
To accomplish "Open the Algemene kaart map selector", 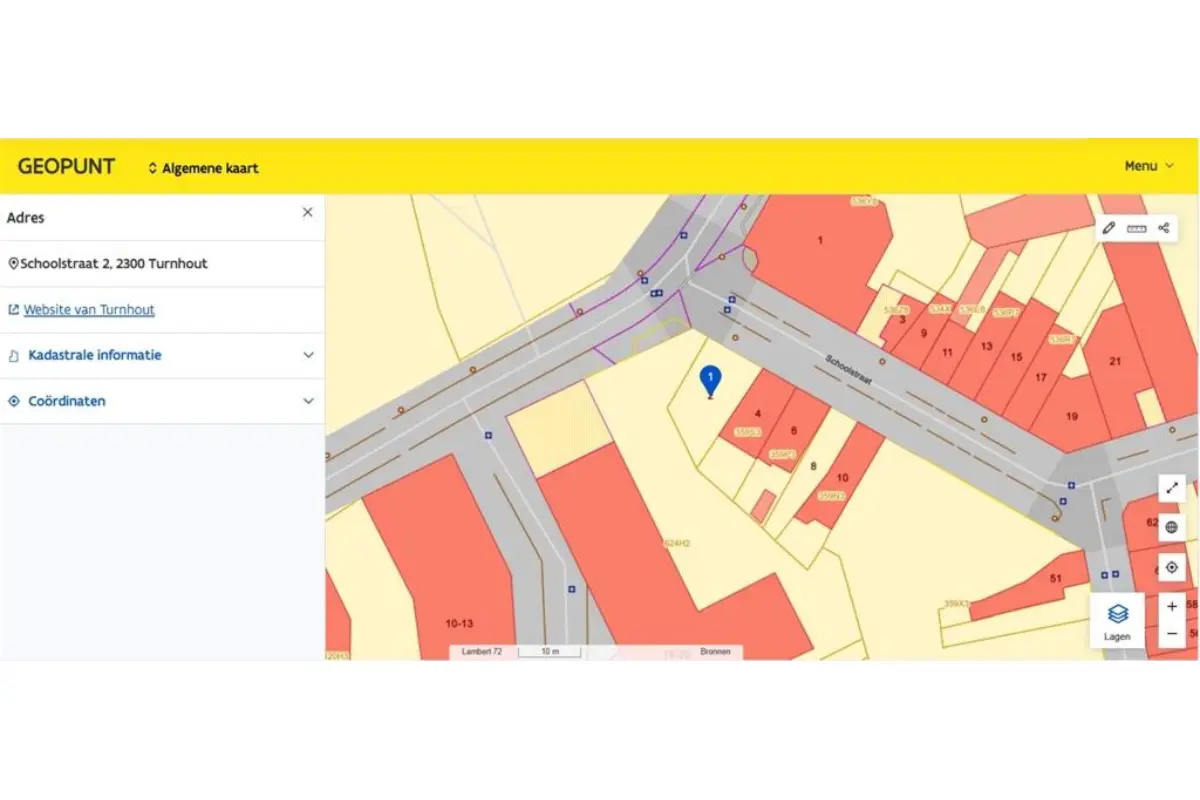I will pos(203,168).
